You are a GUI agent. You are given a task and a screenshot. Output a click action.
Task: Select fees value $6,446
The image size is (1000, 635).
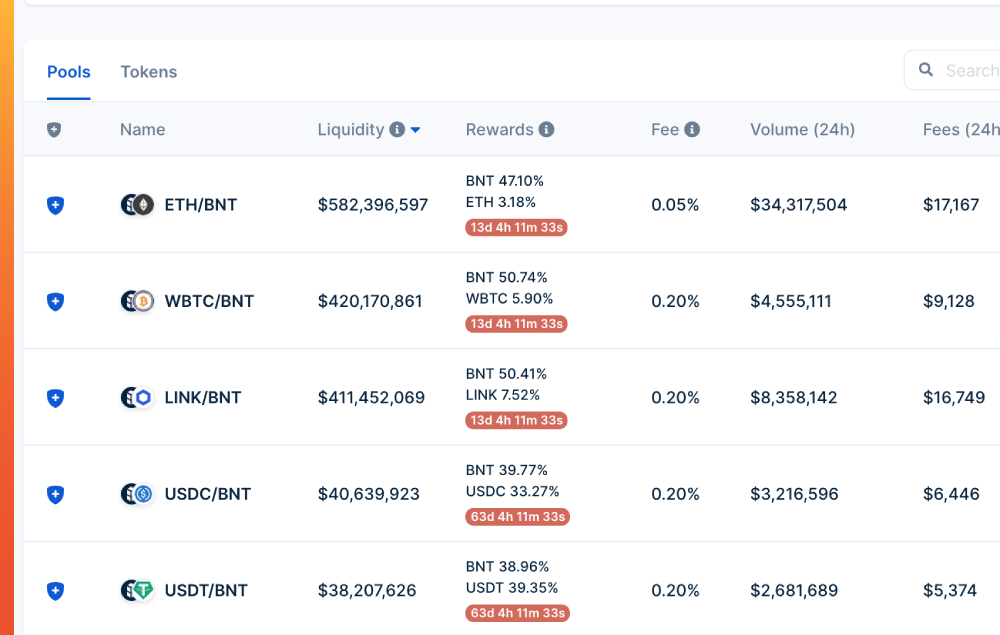[x=951, y=493]
